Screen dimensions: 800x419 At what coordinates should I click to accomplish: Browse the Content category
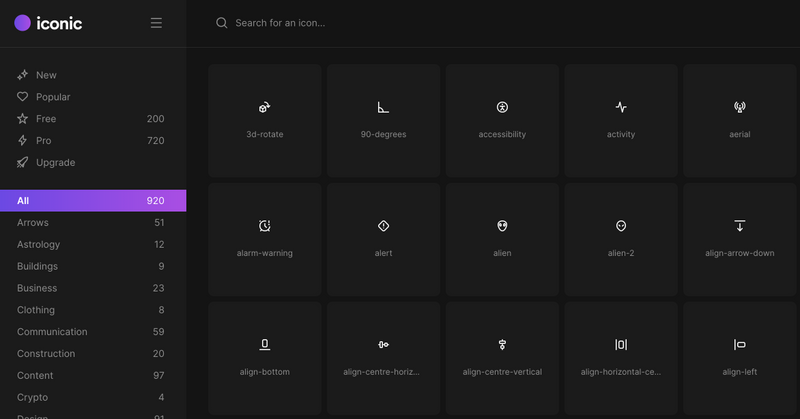93,376
